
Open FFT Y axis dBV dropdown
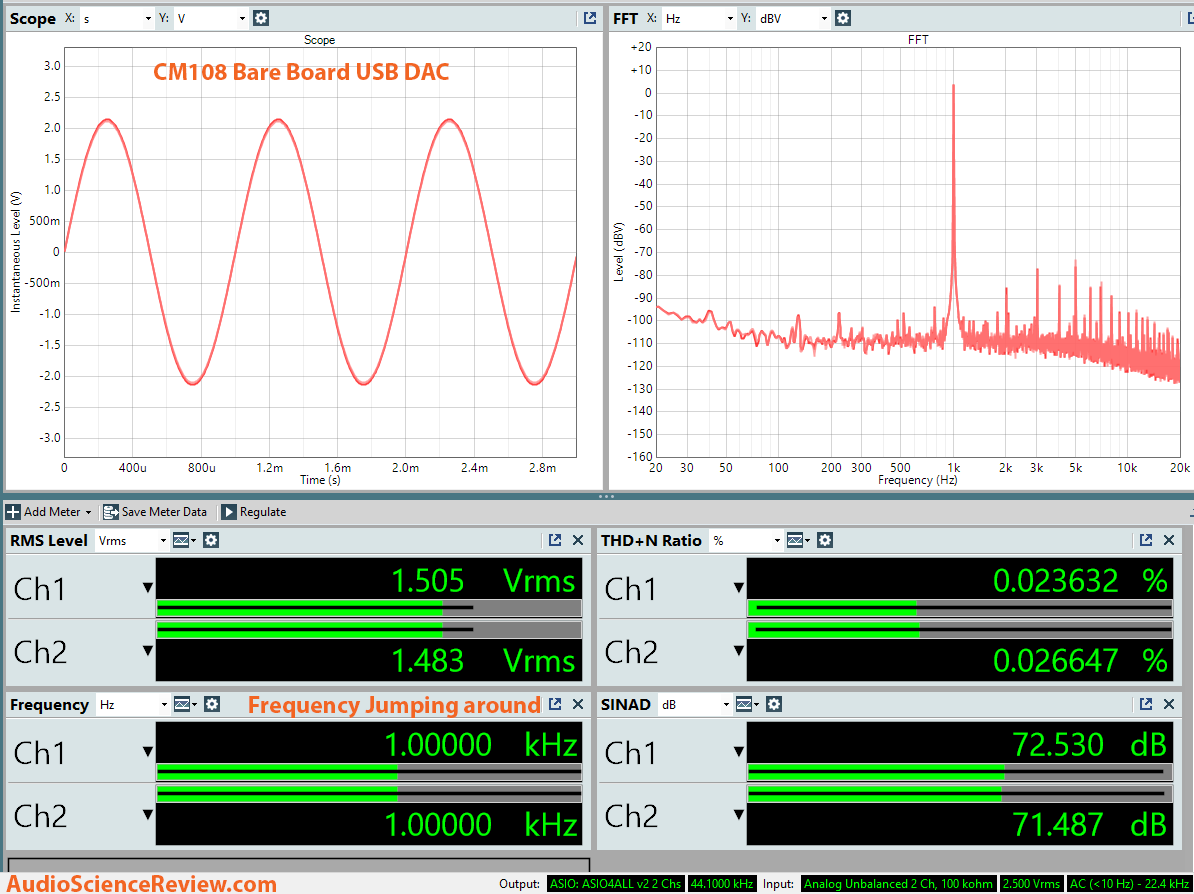point(793,18)
